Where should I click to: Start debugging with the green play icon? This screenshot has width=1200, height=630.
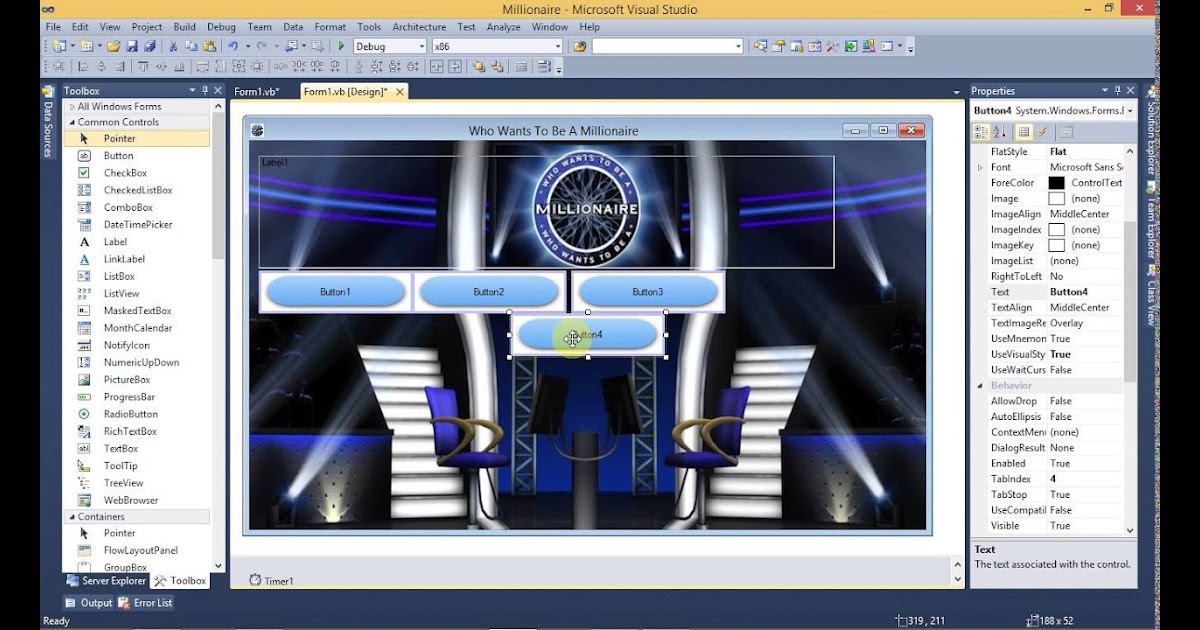pos(342,46)
